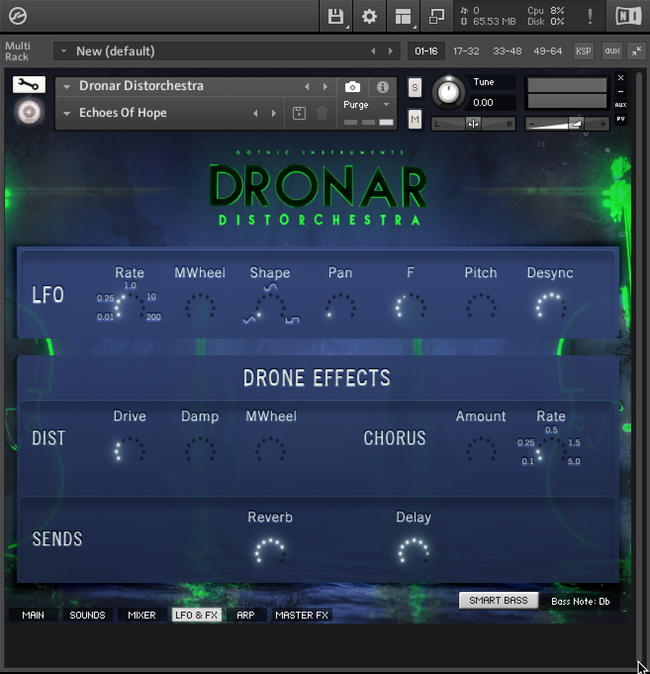650x674 pixels.
Task: Select next multi rack preset arrow
Action: [x=390, y=51]
